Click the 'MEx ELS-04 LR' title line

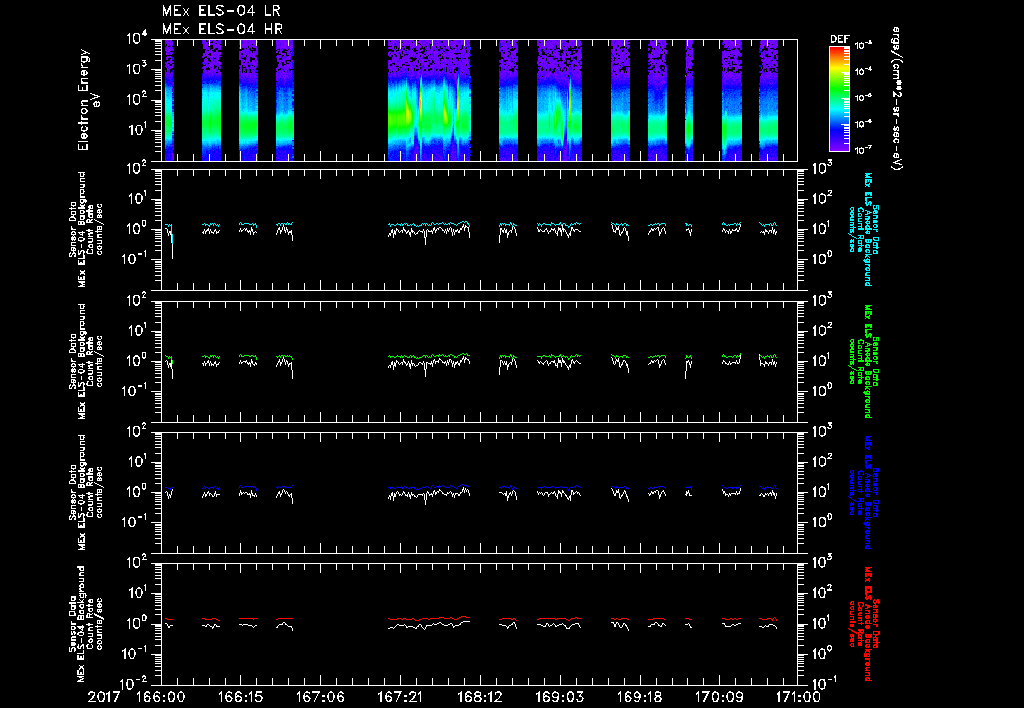click(221, 11)
